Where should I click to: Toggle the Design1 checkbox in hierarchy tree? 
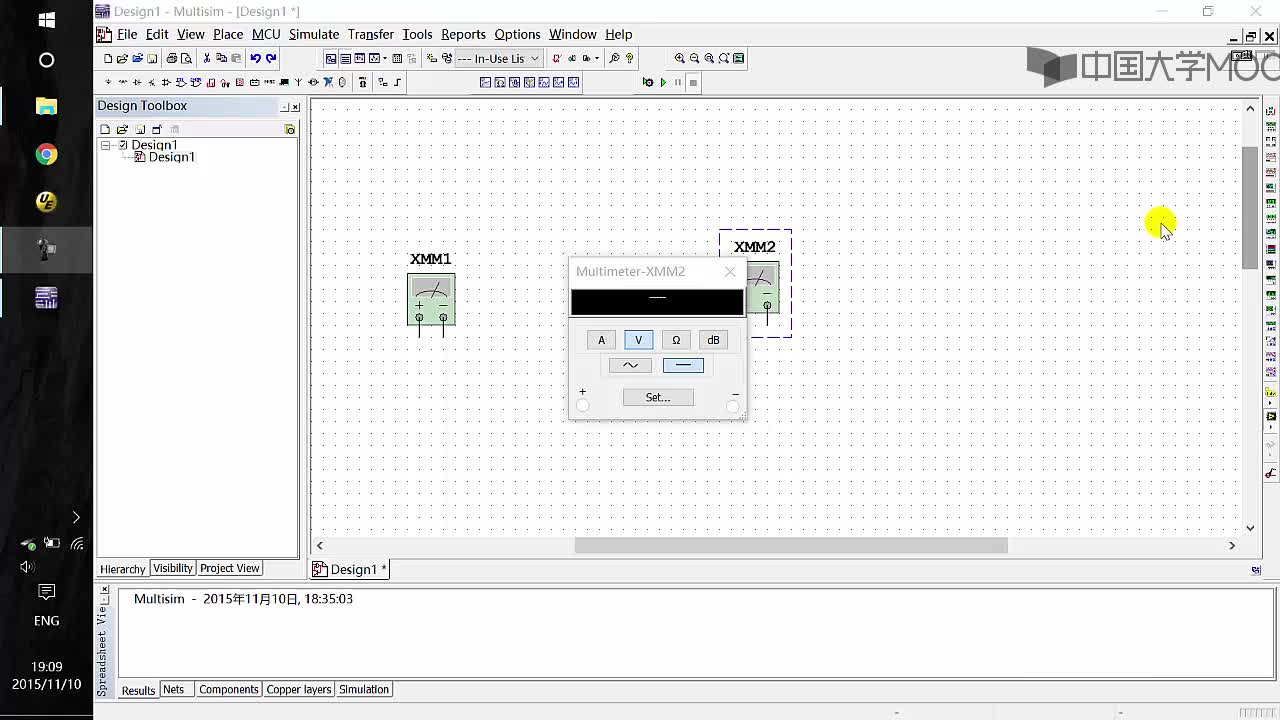[x=123, y=145]
